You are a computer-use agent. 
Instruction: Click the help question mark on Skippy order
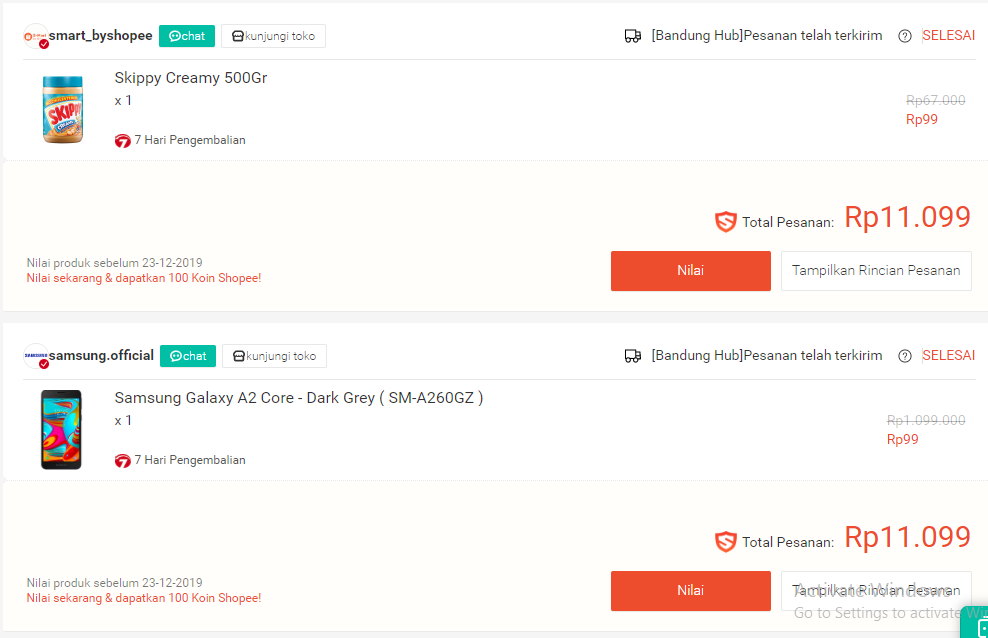905,36
